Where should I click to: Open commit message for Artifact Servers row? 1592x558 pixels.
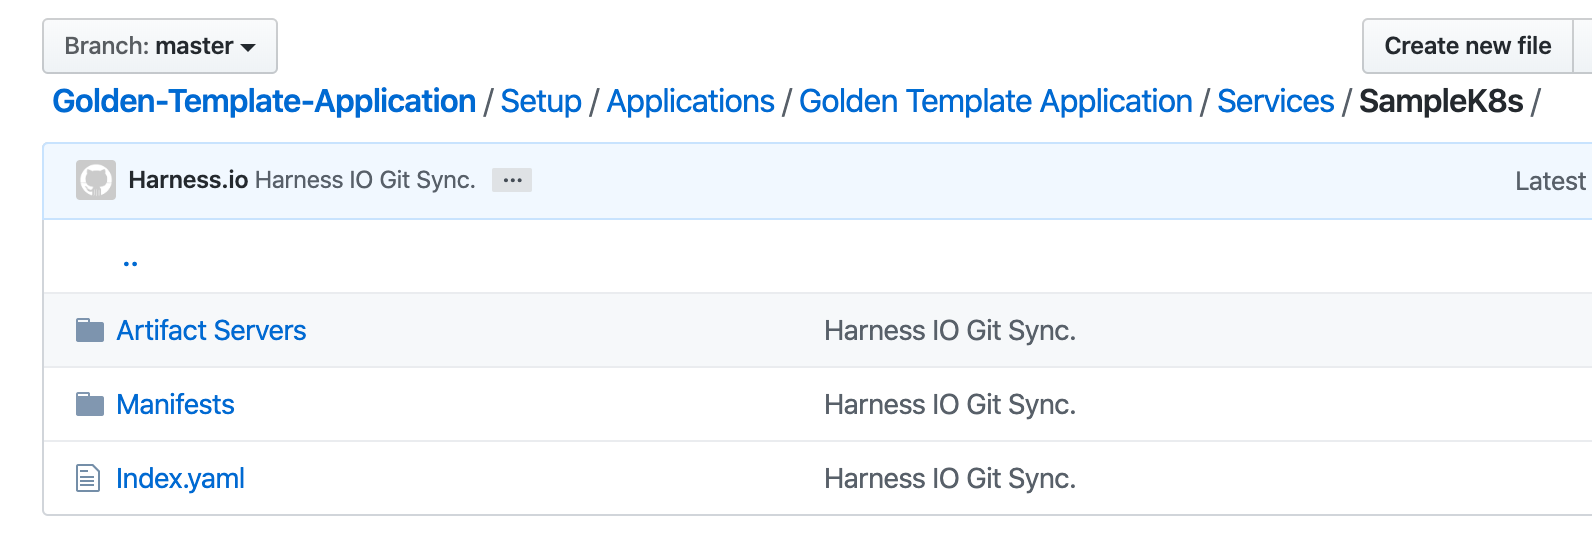click(x=950, y=330)
